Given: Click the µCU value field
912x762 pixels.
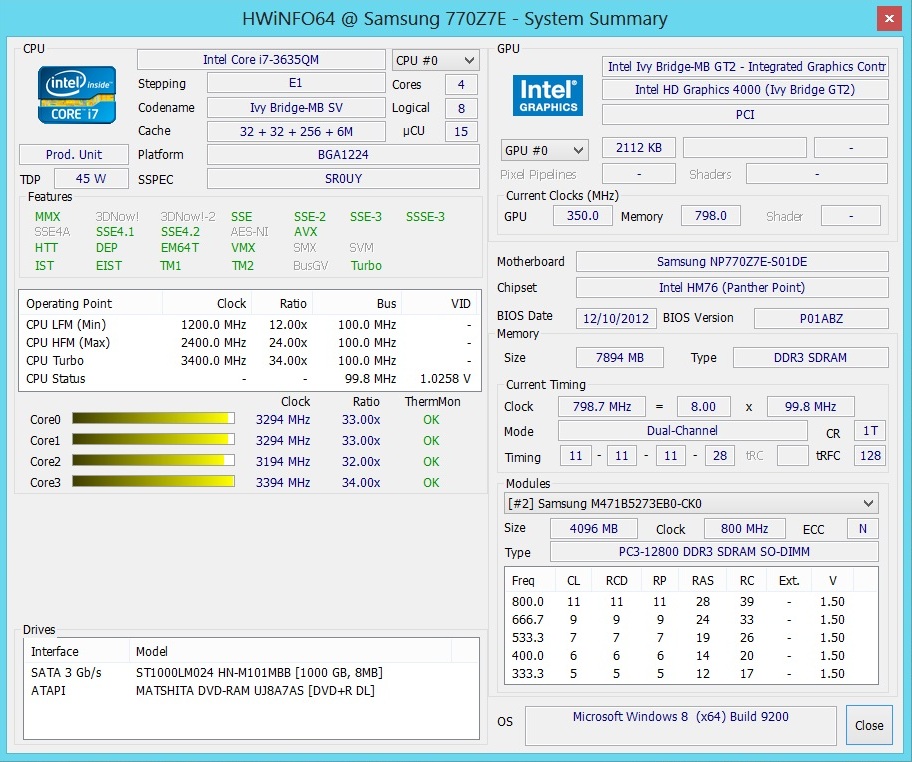Looking at the screenshot, I should pyautogui.click(x=461, y=131).
